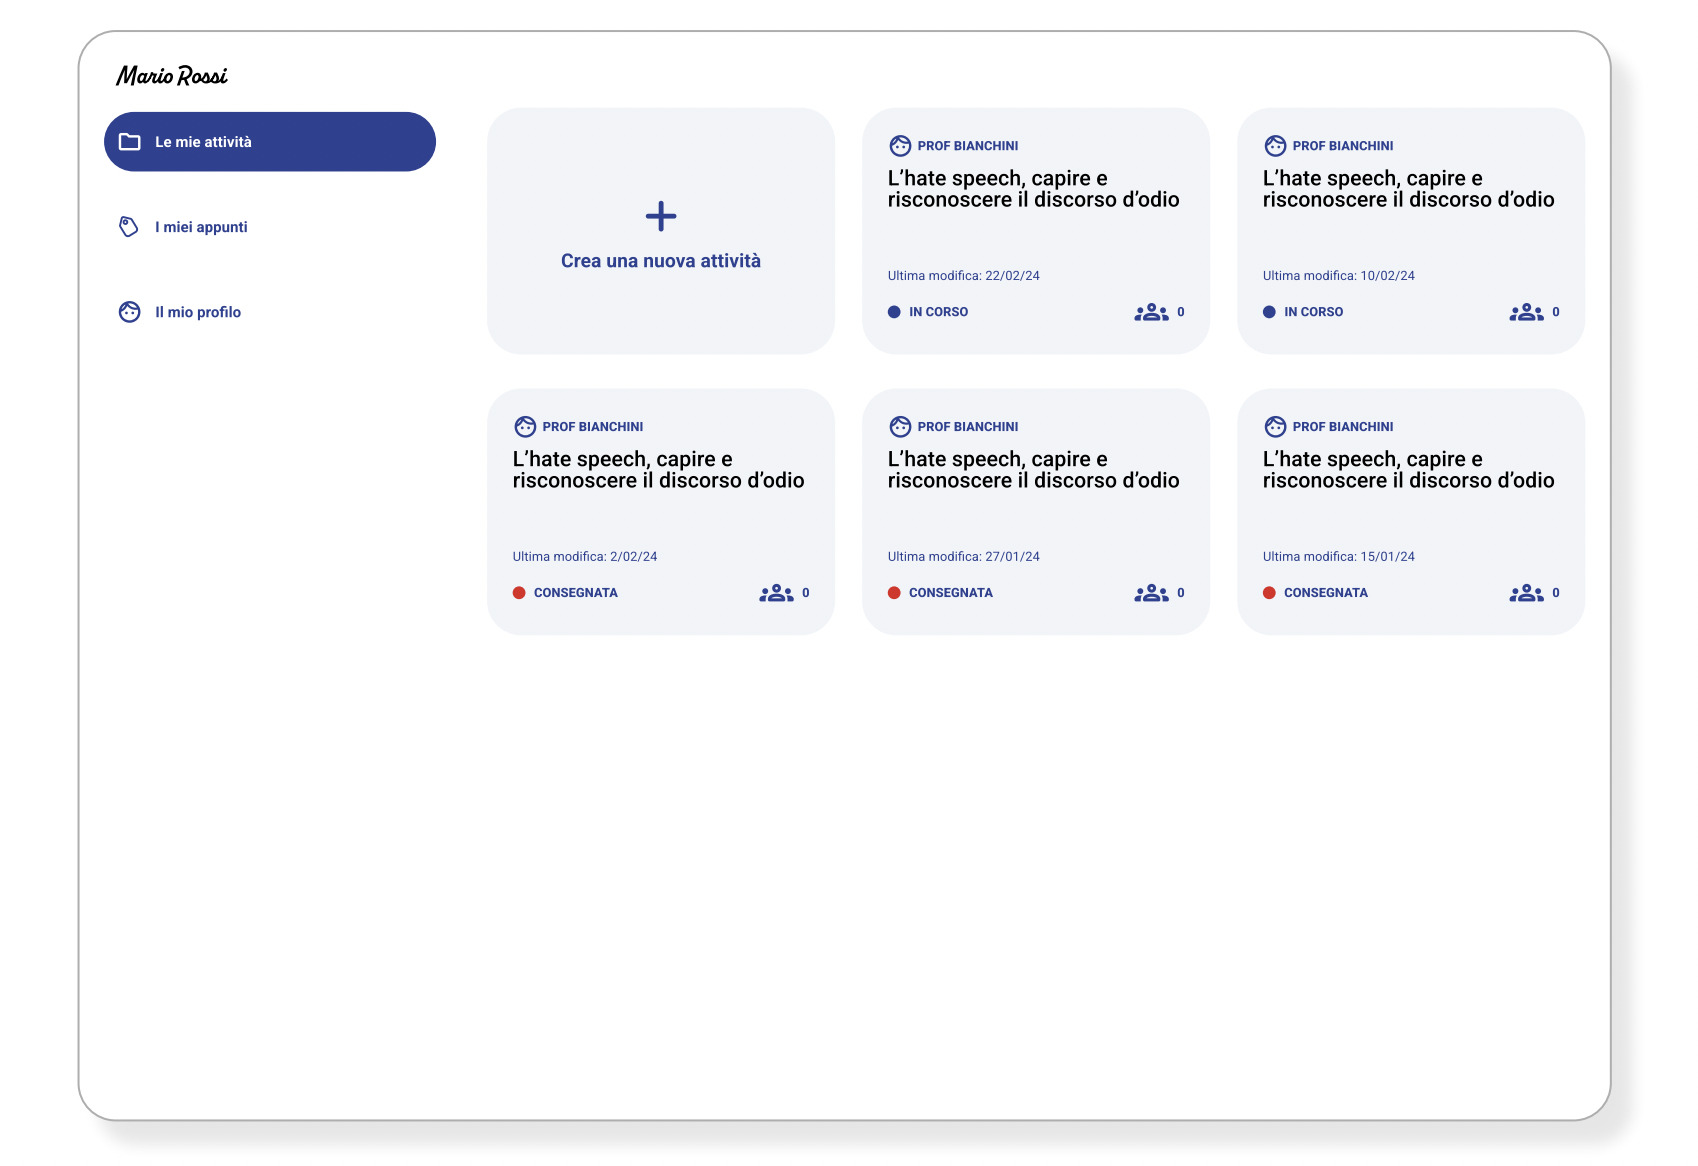1698x1166 pixels.
Task: Open Il mio profilo page
Action: [198, 312]
